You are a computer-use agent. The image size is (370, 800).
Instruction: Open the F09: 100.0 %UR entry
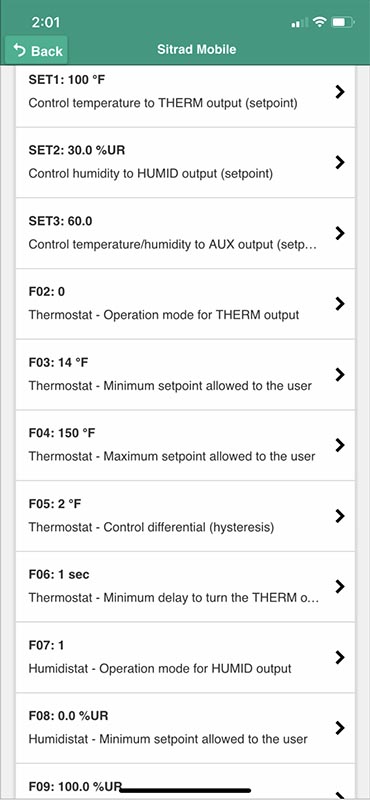coord(185,782)
